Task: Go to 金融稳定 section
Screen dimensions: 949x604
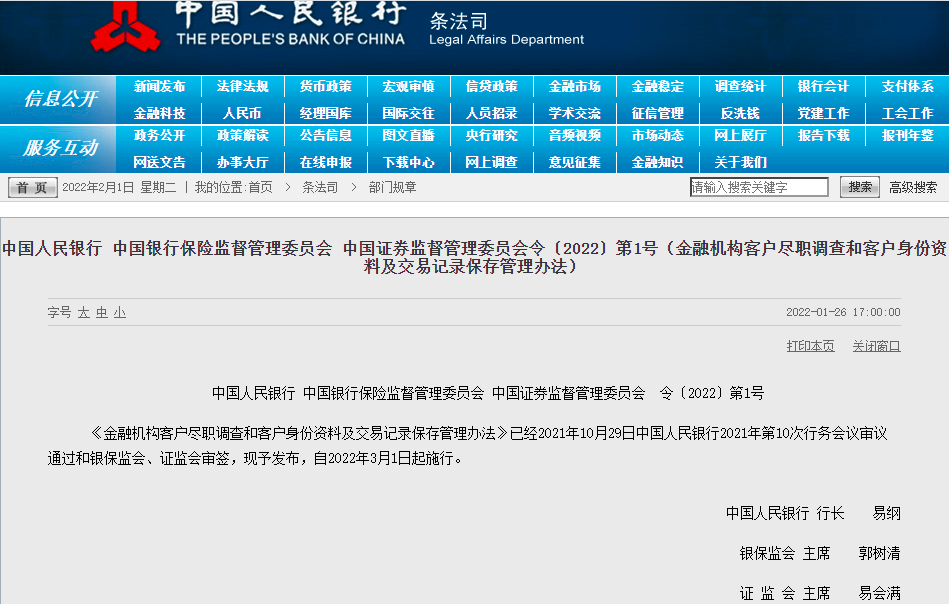Action: coord(657,87)
